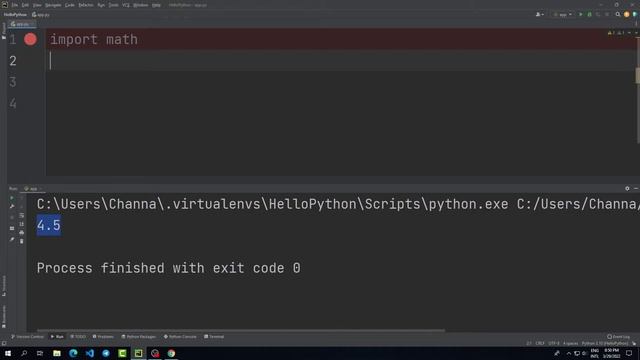Open code with me user dropdown

[x=540, y=15]
